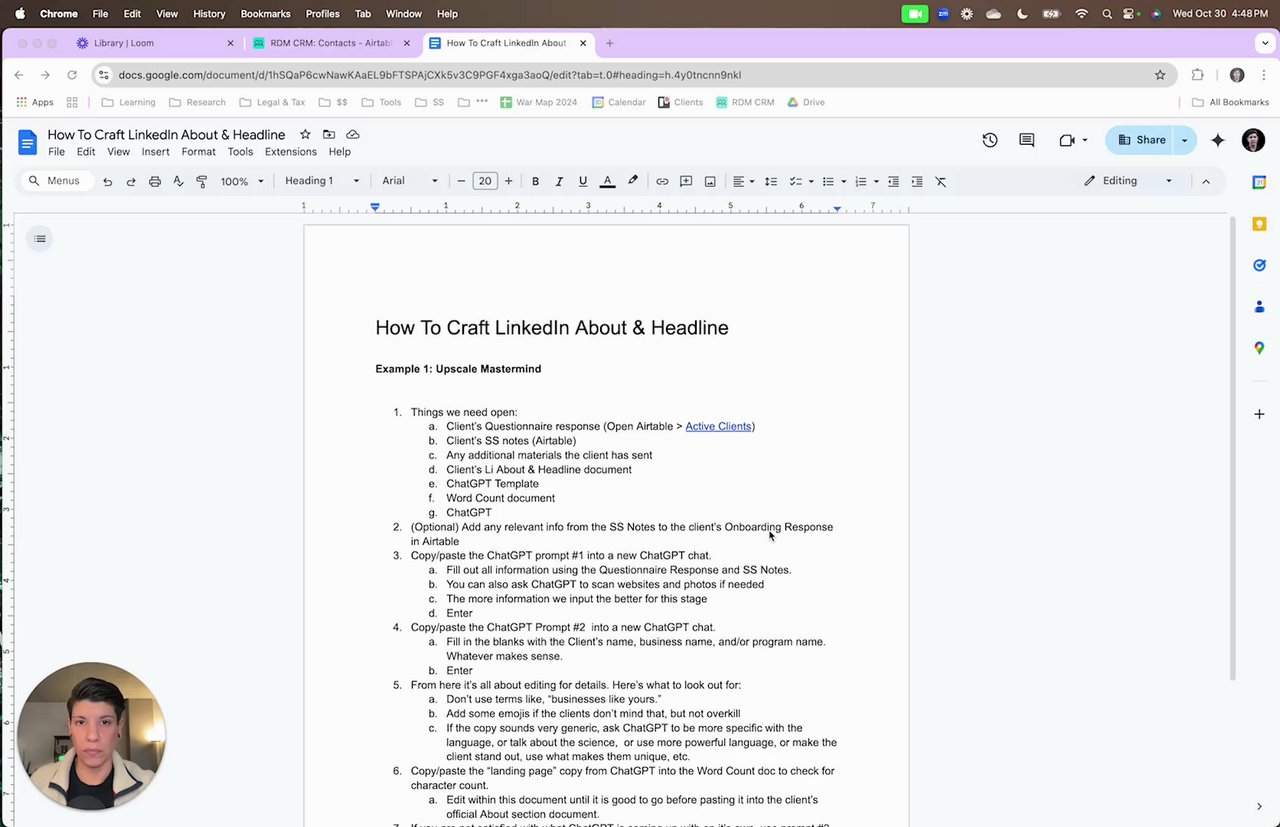Pick a text color
Viewport: 1280px width, 827px height.
point(607,181)
